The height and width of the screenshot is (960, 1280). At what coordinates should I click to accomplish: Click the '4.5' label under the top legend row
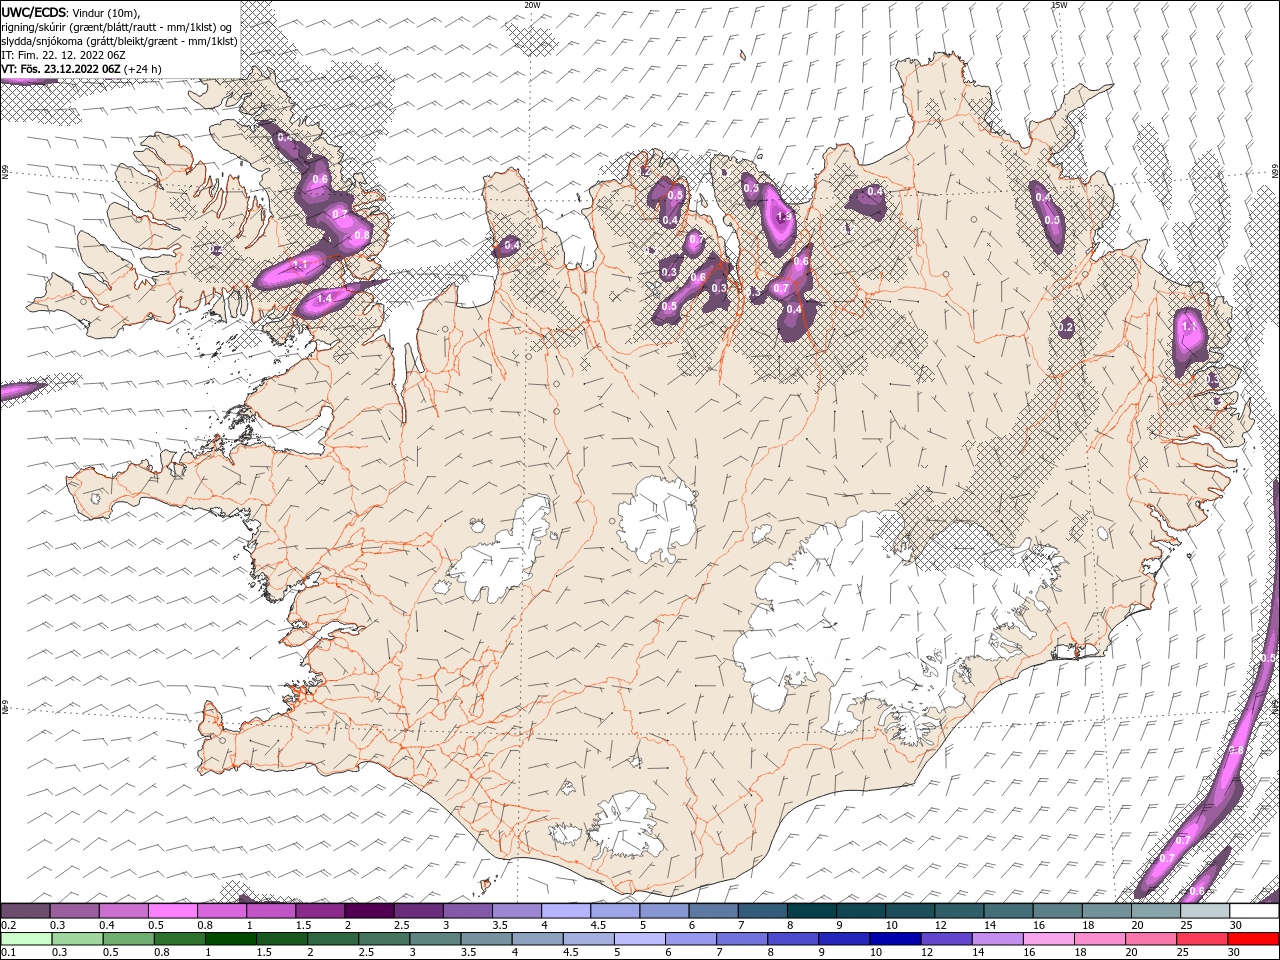[x=598, y=926]
